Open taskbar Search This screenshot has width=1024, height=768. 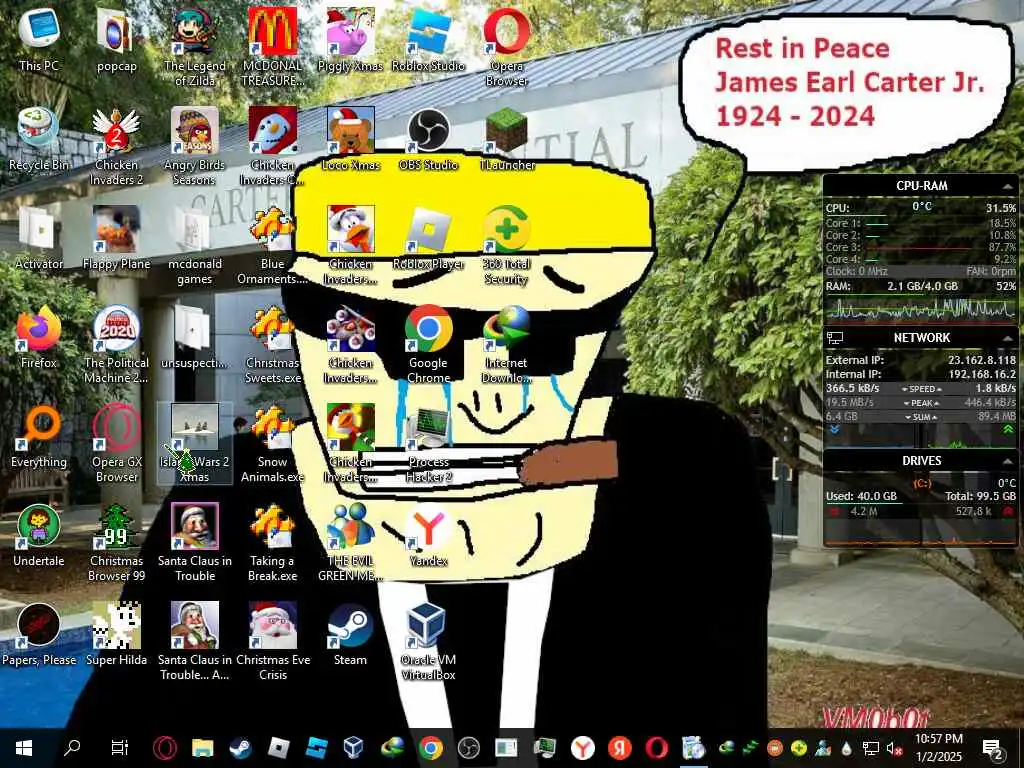[72, 748]
